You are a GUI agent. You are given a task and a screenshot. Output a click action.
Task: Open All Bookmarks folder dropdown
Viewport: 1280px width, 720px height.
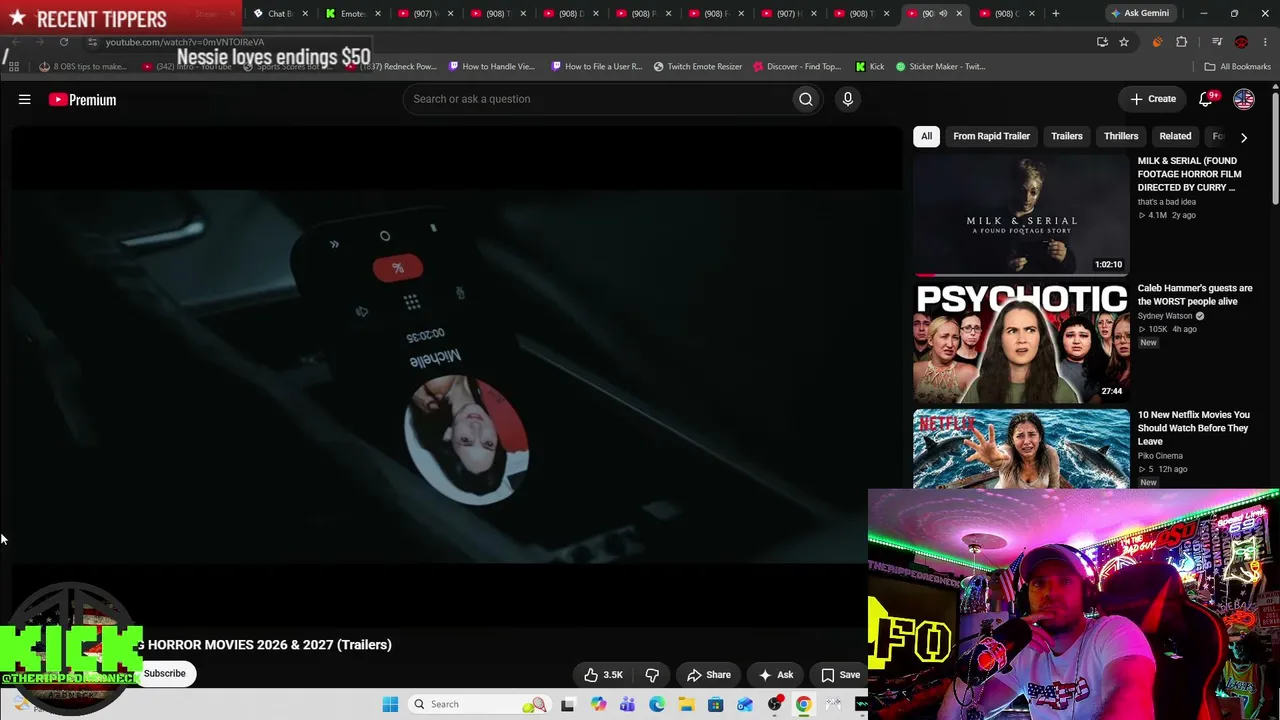click(1237, 67)
